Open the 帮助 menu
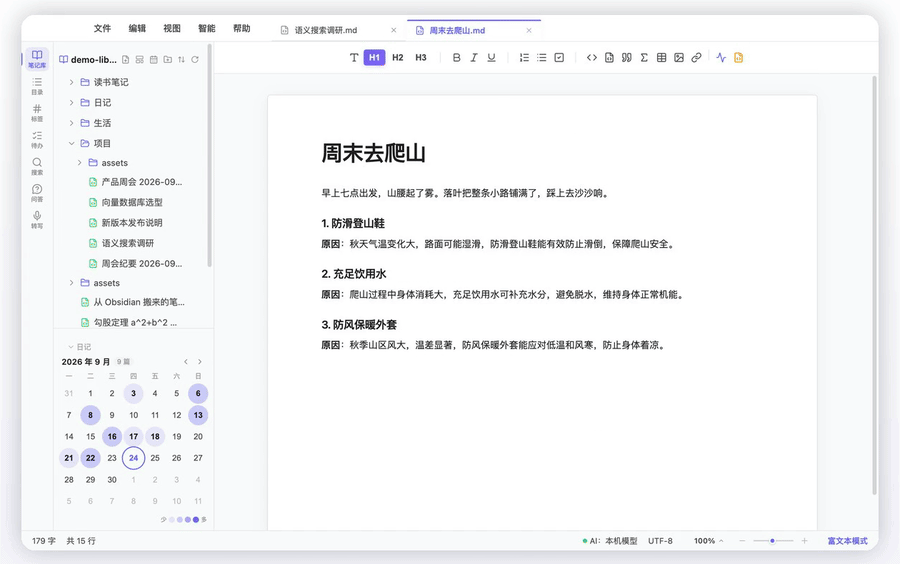 (x=242, y=28)
